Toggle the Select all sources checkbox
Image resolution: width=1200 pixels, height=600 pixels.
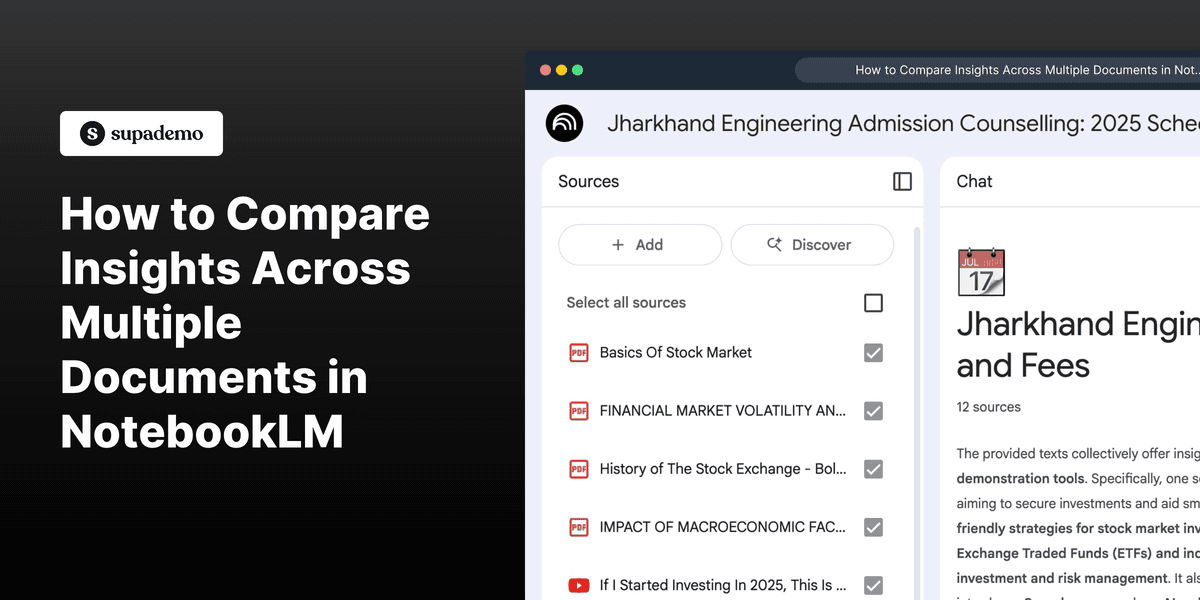[x=873, y=302]
